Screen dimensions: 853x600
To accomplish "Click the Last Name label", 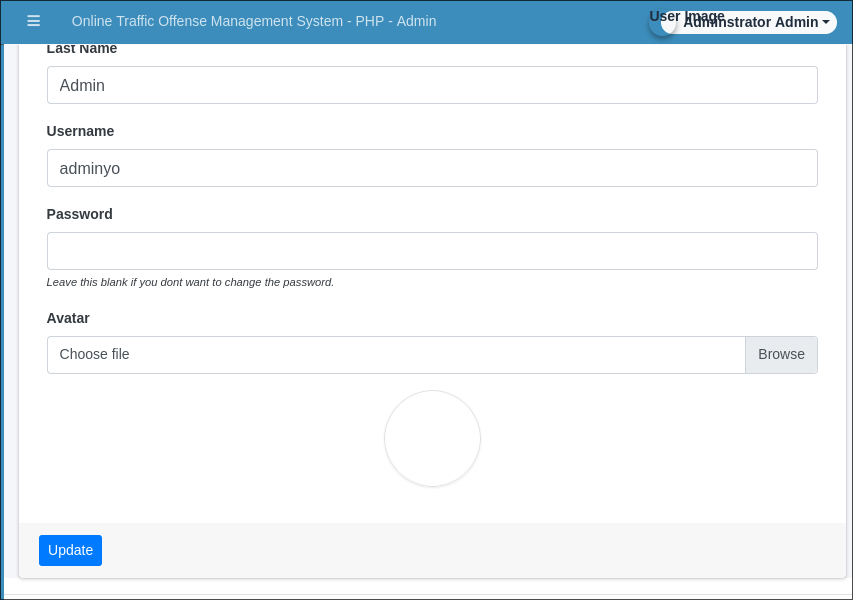I will point(82,49).
